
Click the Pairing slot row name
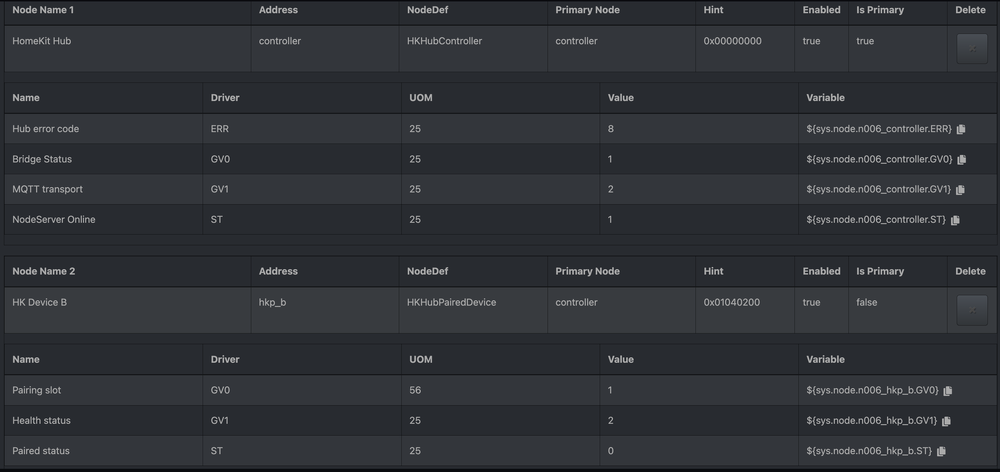coord(37,390)
